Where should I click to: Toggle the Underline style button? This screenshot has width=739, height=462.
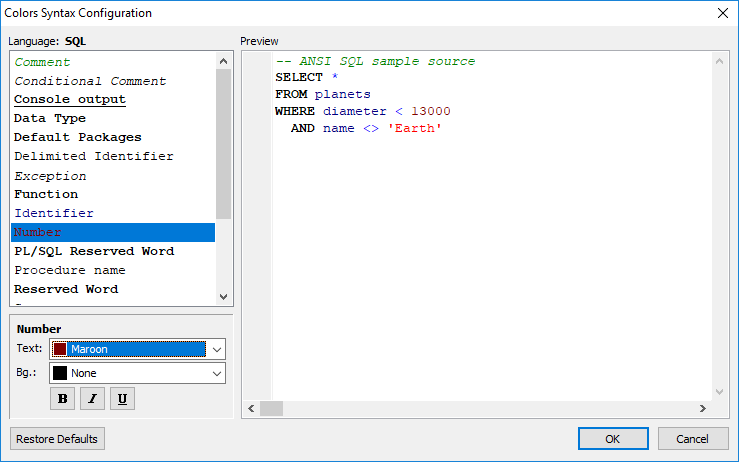pos(123,399)
